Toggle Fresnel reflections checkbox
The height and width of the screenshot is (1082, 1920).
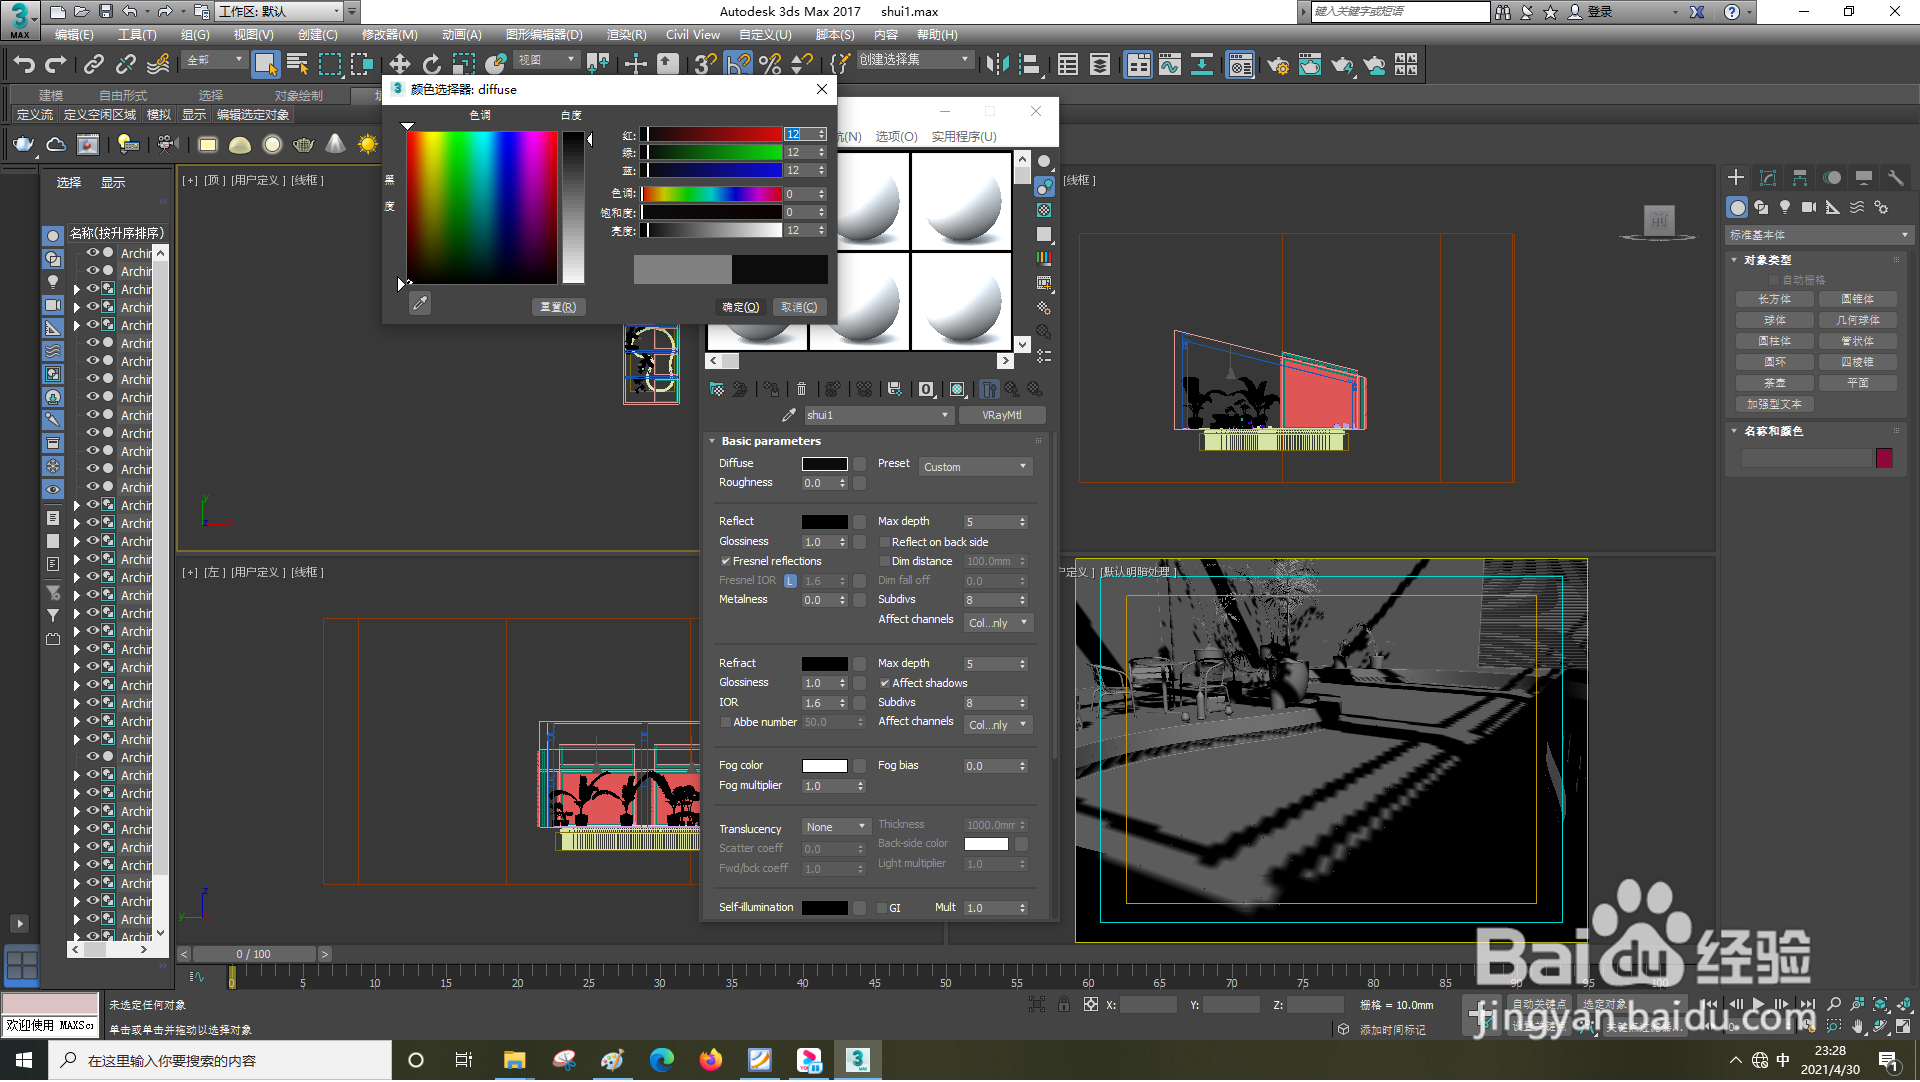pos(726,561)
